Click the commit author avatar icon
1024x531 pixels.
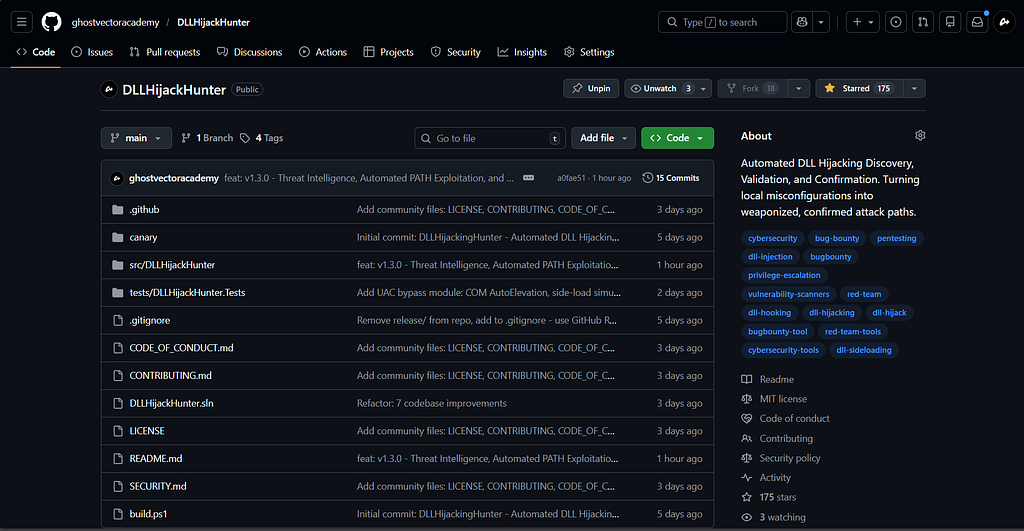click(x=117, y=178)
